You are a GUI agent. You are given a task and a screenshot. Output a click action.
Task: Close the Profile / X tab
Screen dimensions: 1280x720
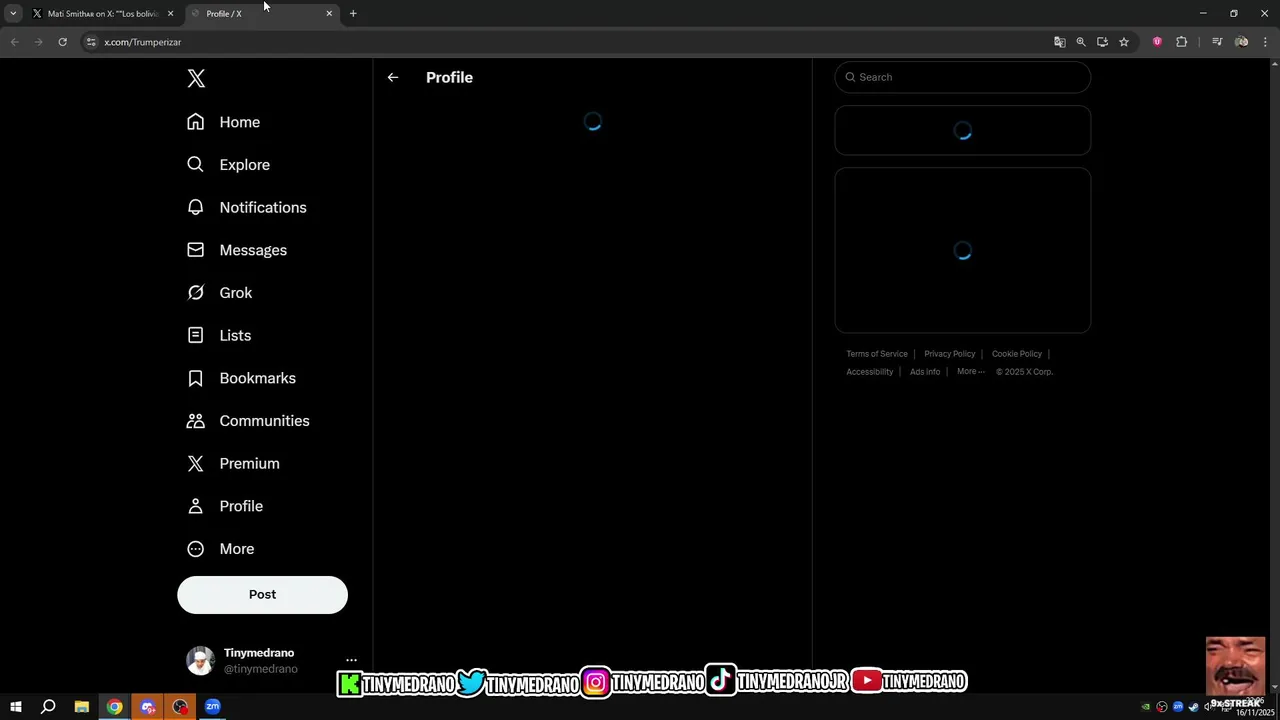click(x=329, y=14)
